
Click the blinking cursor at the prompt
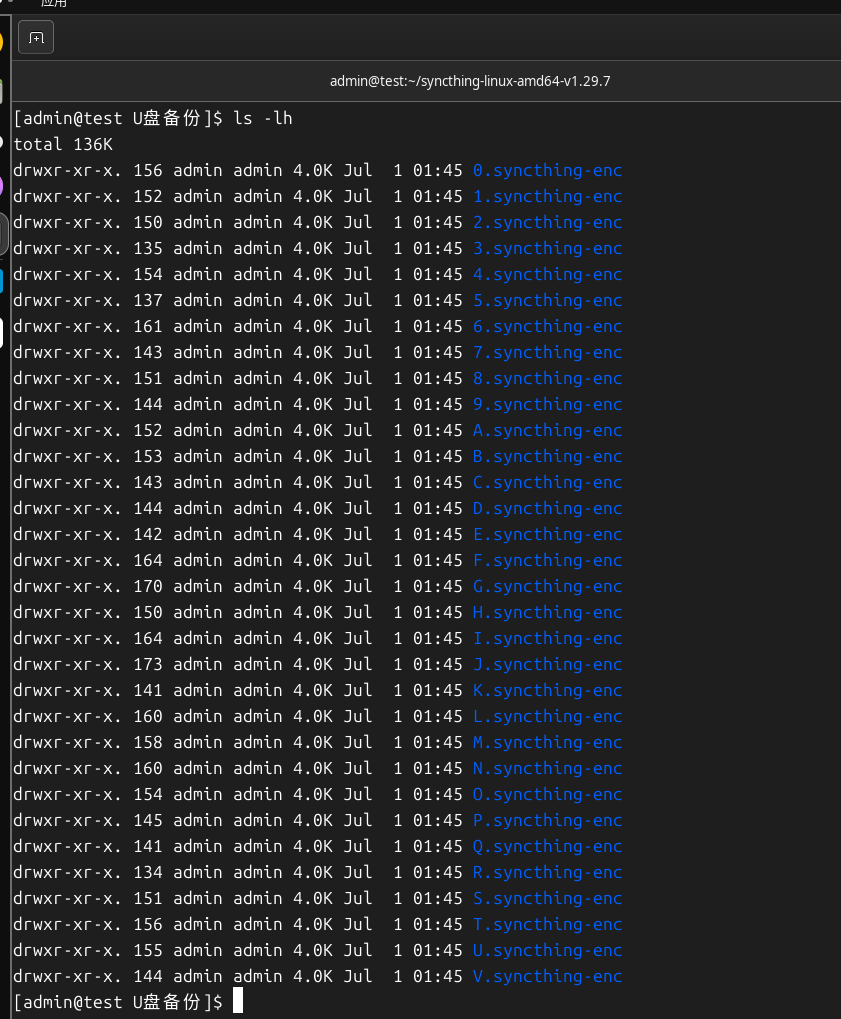coord(237,1001)
